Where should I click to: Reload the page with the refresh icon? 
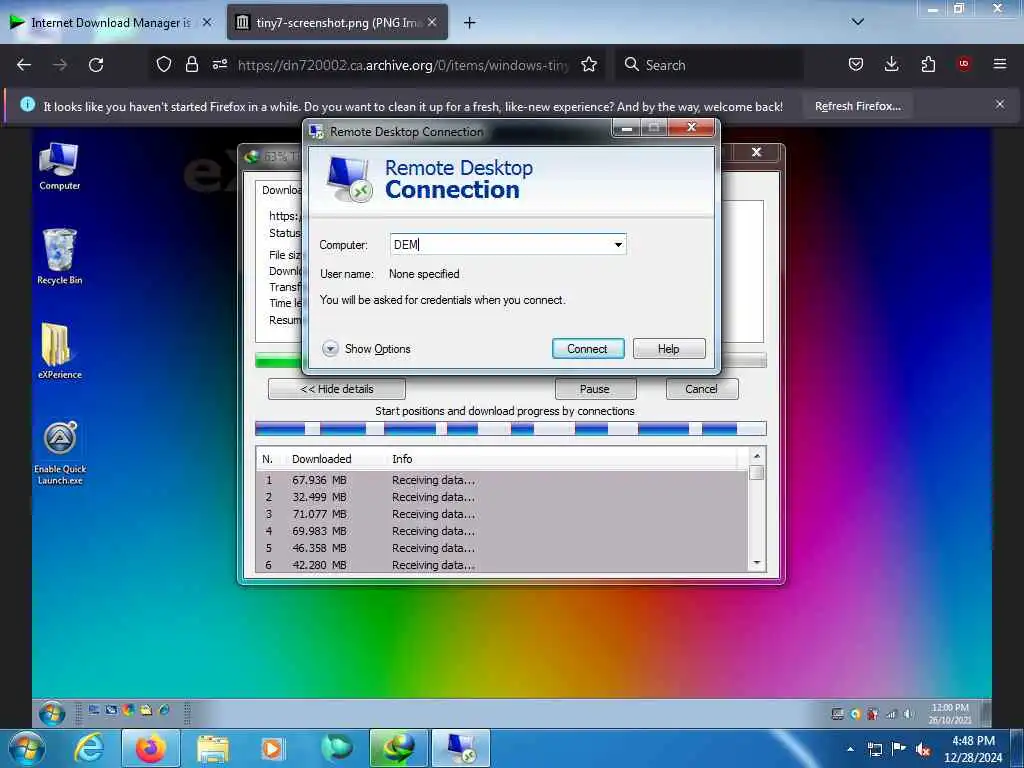[96, 65]
